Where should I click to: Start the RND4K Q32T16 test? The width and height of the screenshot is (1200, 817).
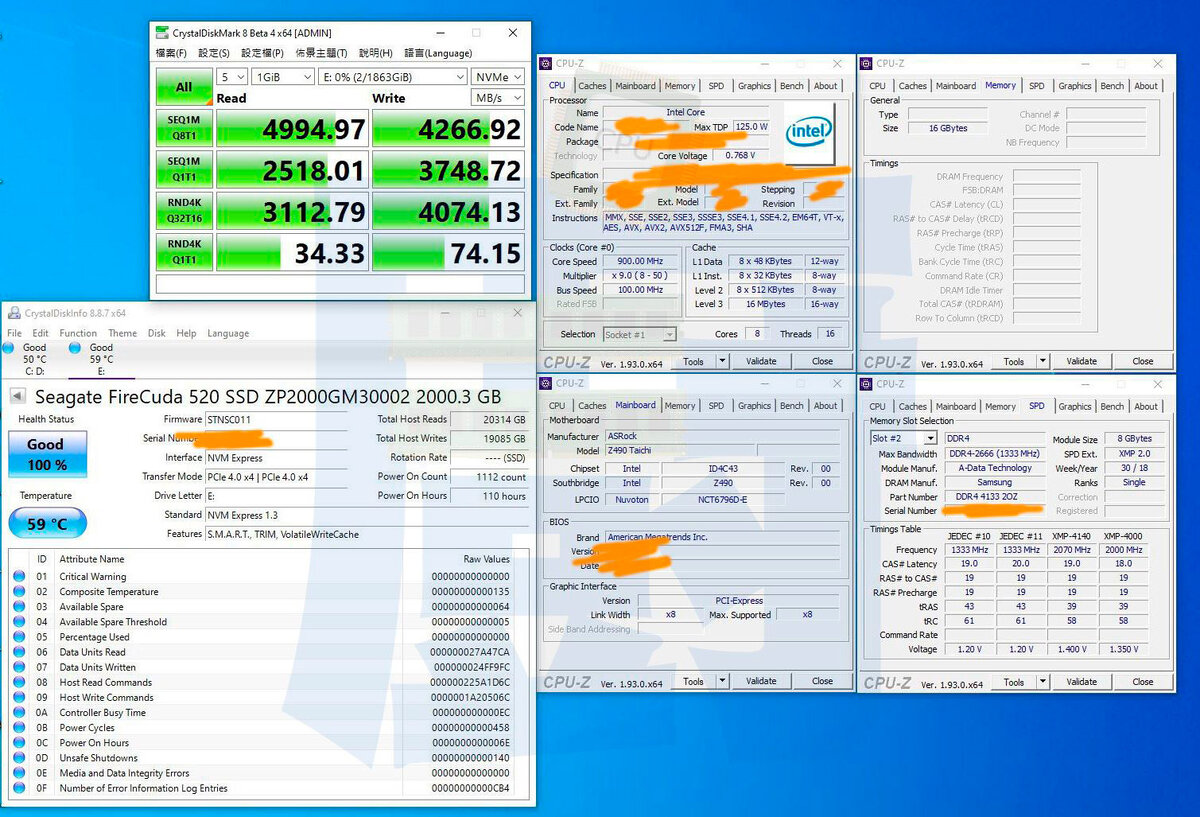(x=184, y=211)
